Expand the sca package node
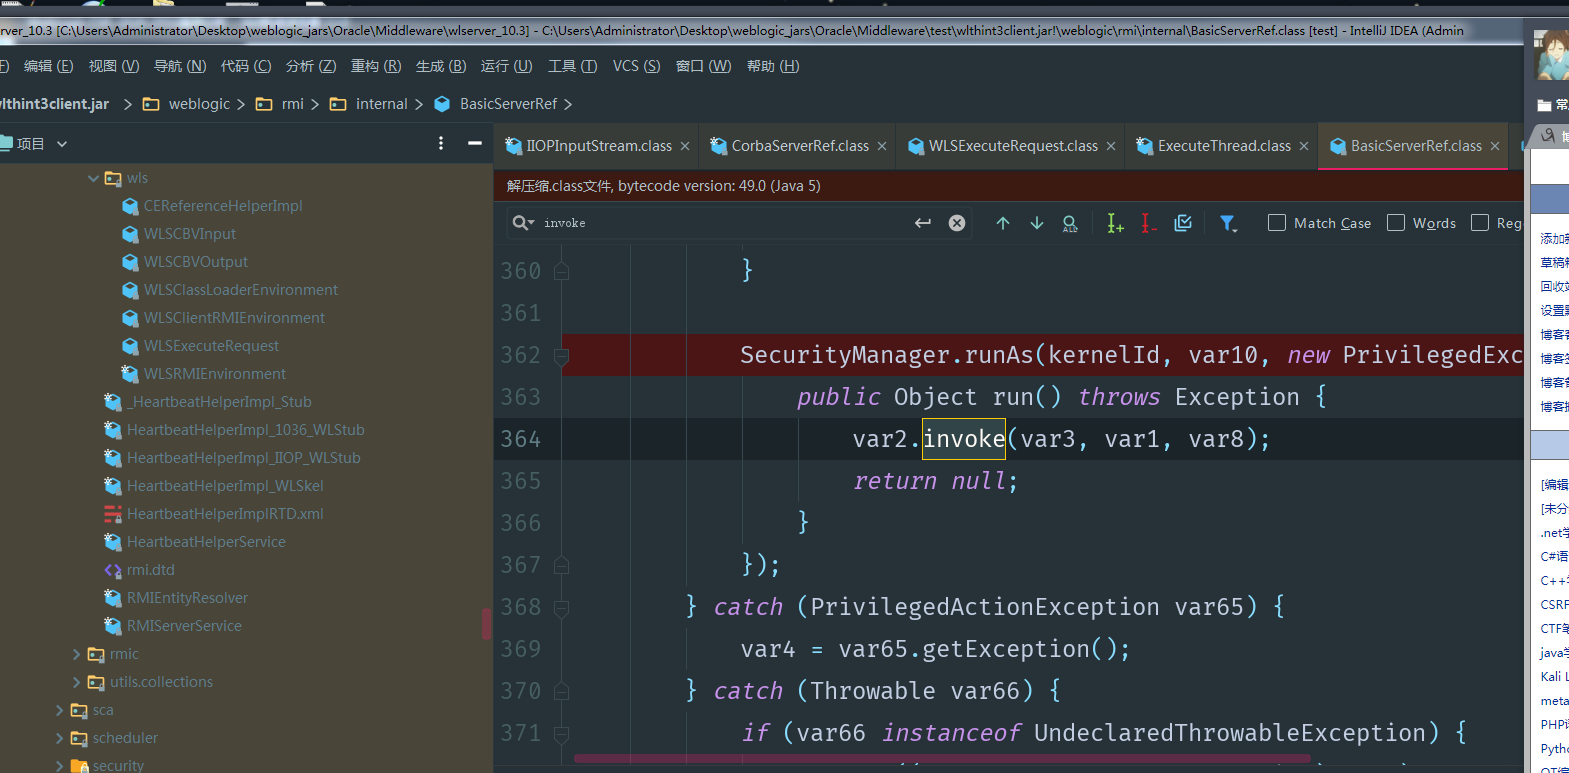Image resolution: width=1569 pixels, height=773 pixels. (x=59, y=710)
